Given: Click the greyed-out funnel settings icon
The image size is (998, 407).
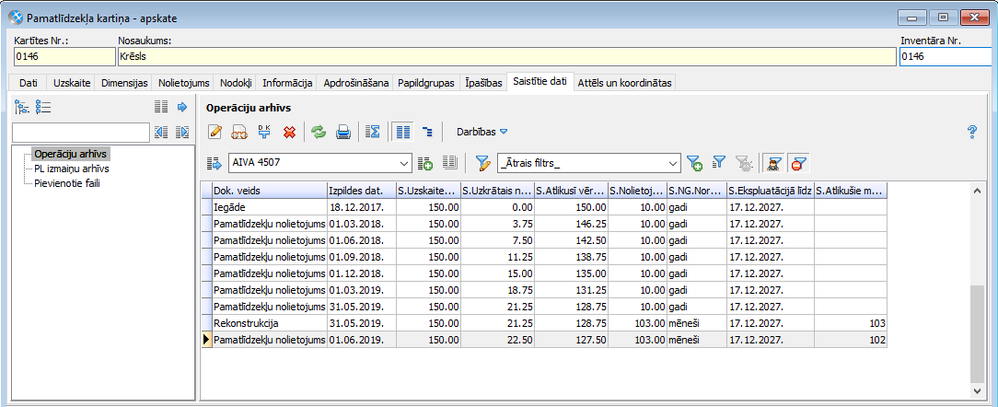Looking at the screenshot, I should click(743, 163).
